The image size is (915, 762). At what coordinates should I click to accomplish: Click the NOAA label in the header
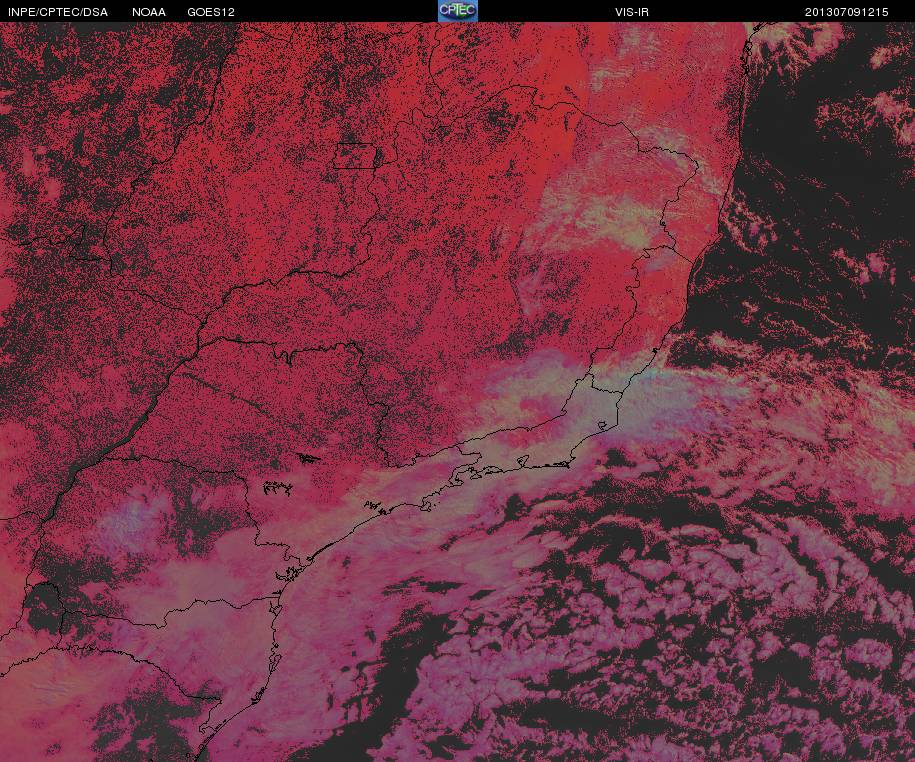[149, 12]
